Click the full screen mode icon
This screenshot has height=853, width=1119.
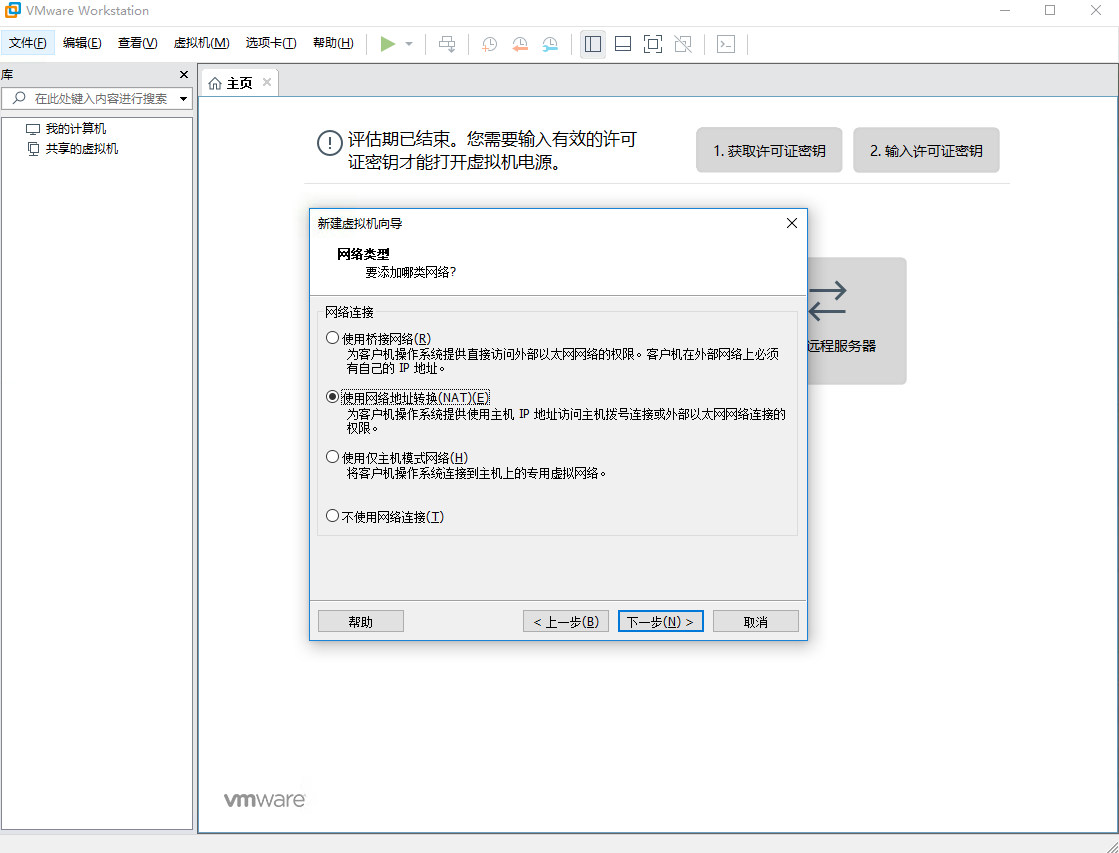[653, 44]
